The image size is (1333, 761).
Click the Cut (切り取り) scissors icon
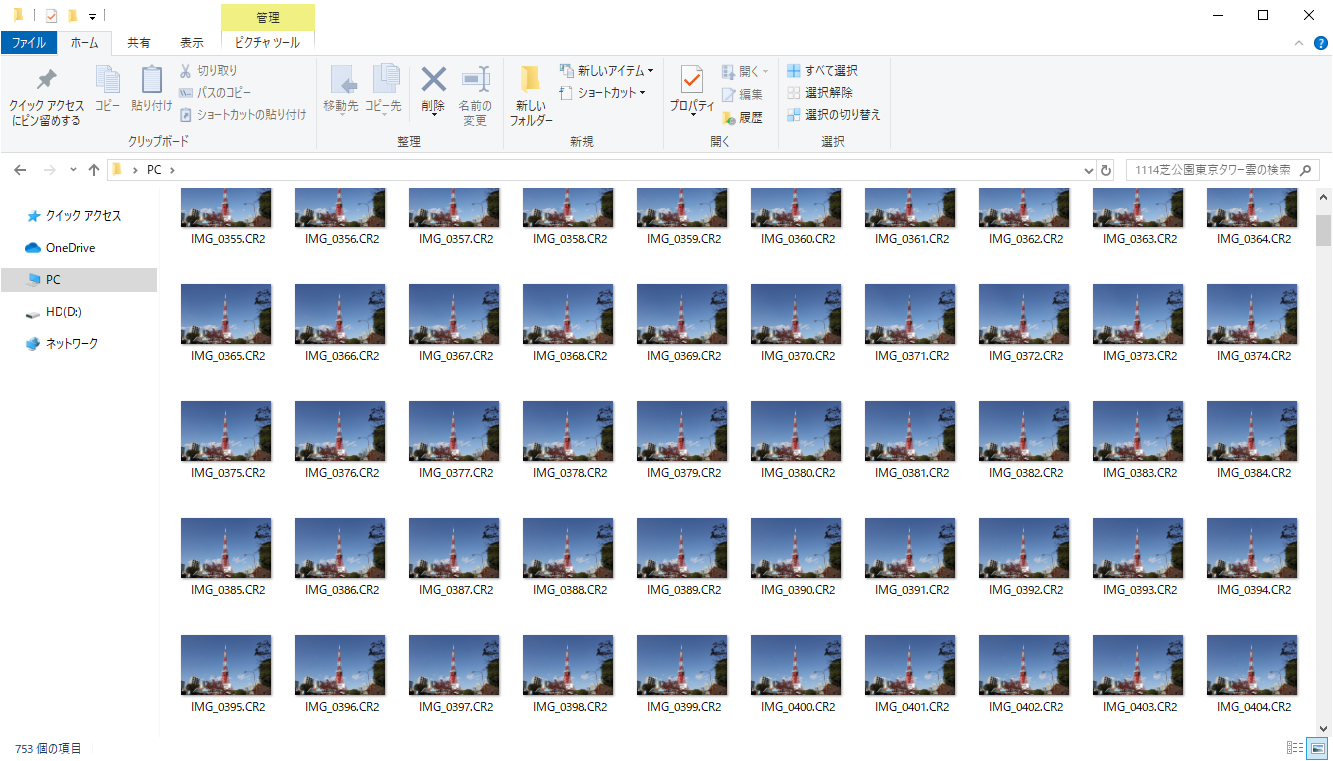186,71
